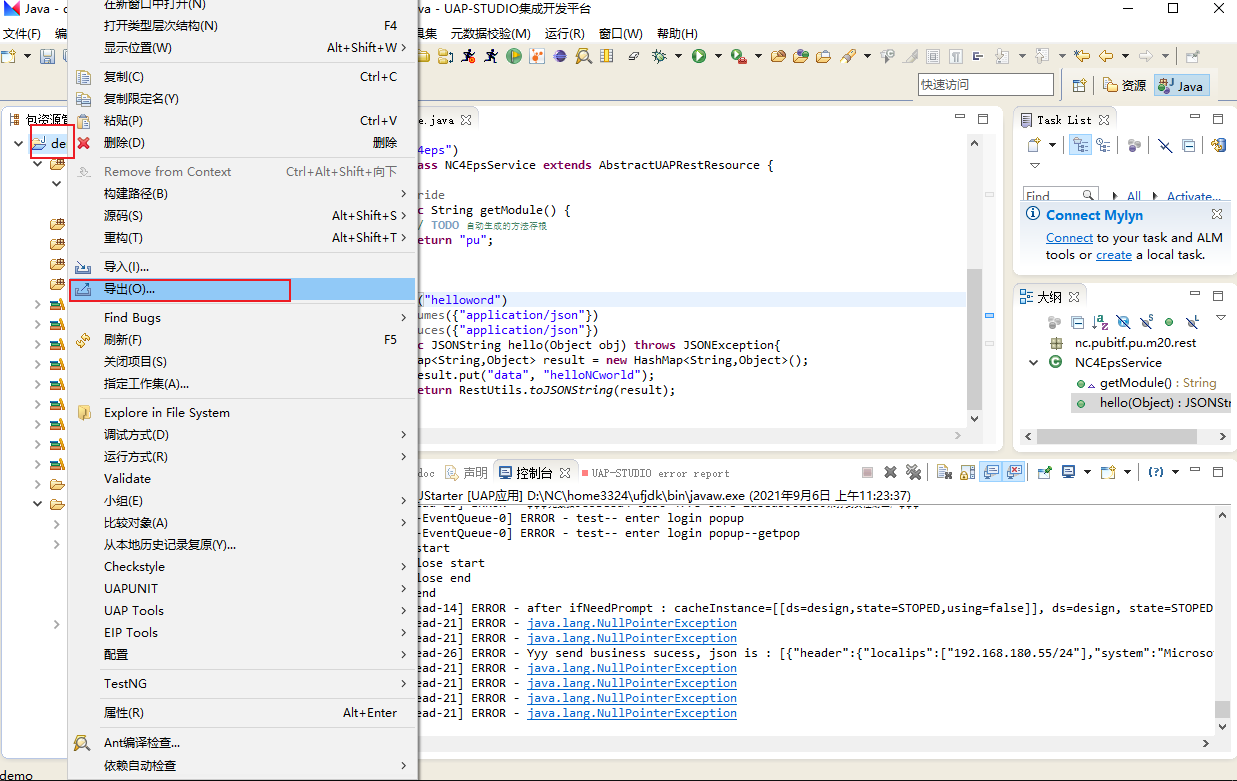Select Explore in File System menu item
This screenshot has height=781, width=1237.
241,413
